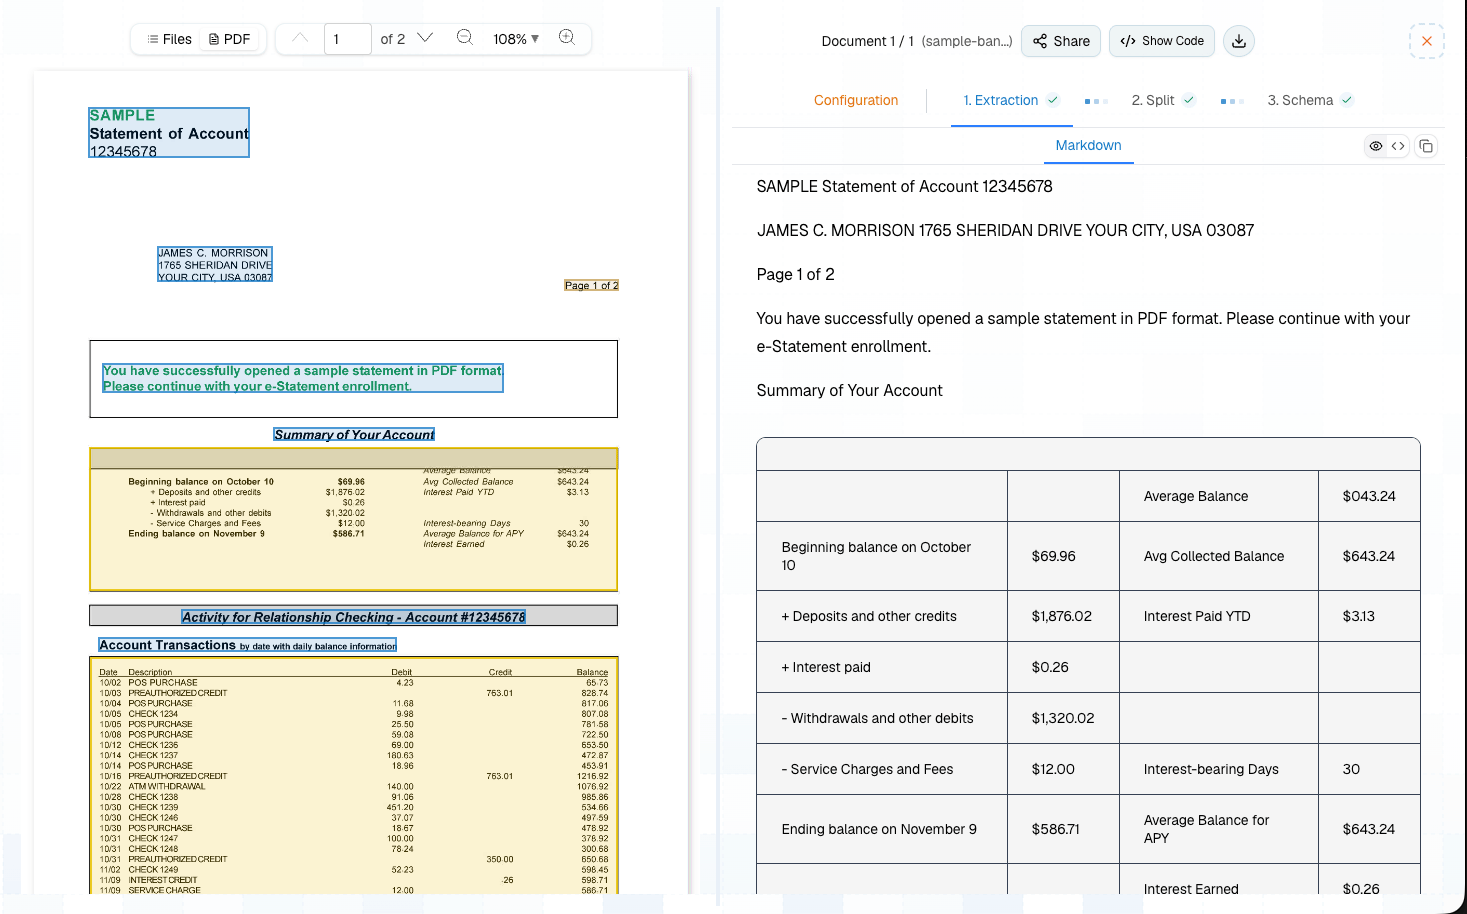Click the Ending balance on November 9 cell
Image resolution: width=1467 pixels, height=914 pixels.
click(882, 829)
